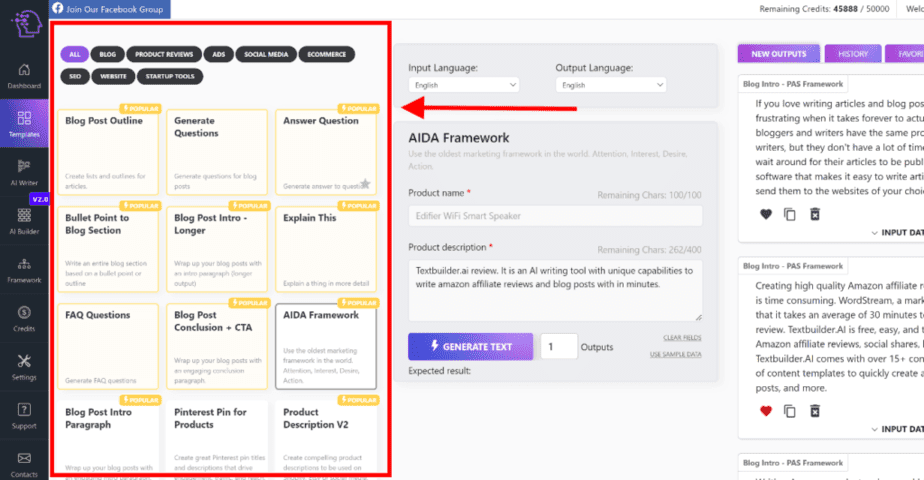Select the SOCIAL MEDIA category filter
The height and width of the screenshot is (480, 924).
click(266, 54)
